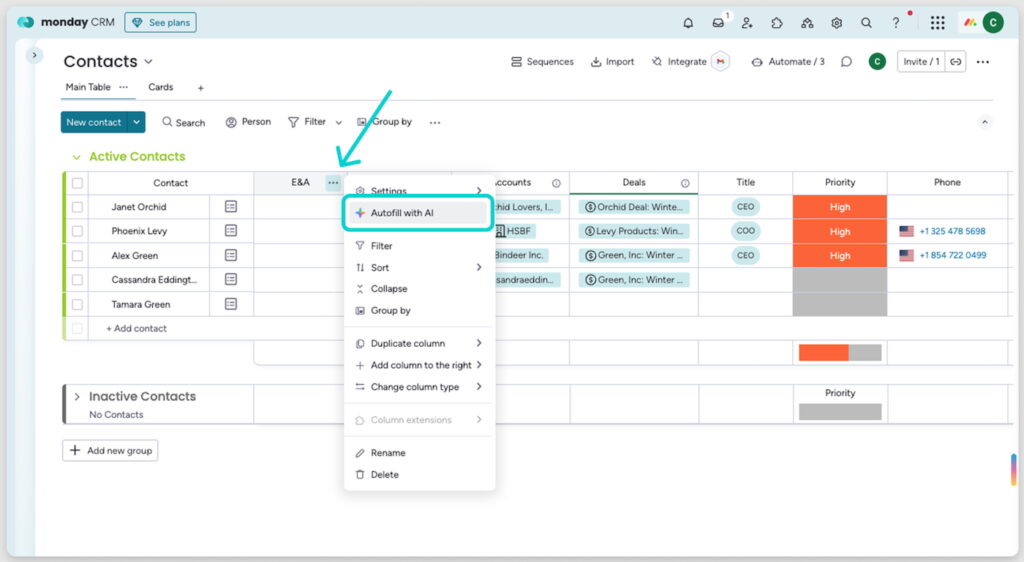This screenshot has height=562, width=1024.
Task: Expand the Inactive Contacts group
Action: click(77, 397)
